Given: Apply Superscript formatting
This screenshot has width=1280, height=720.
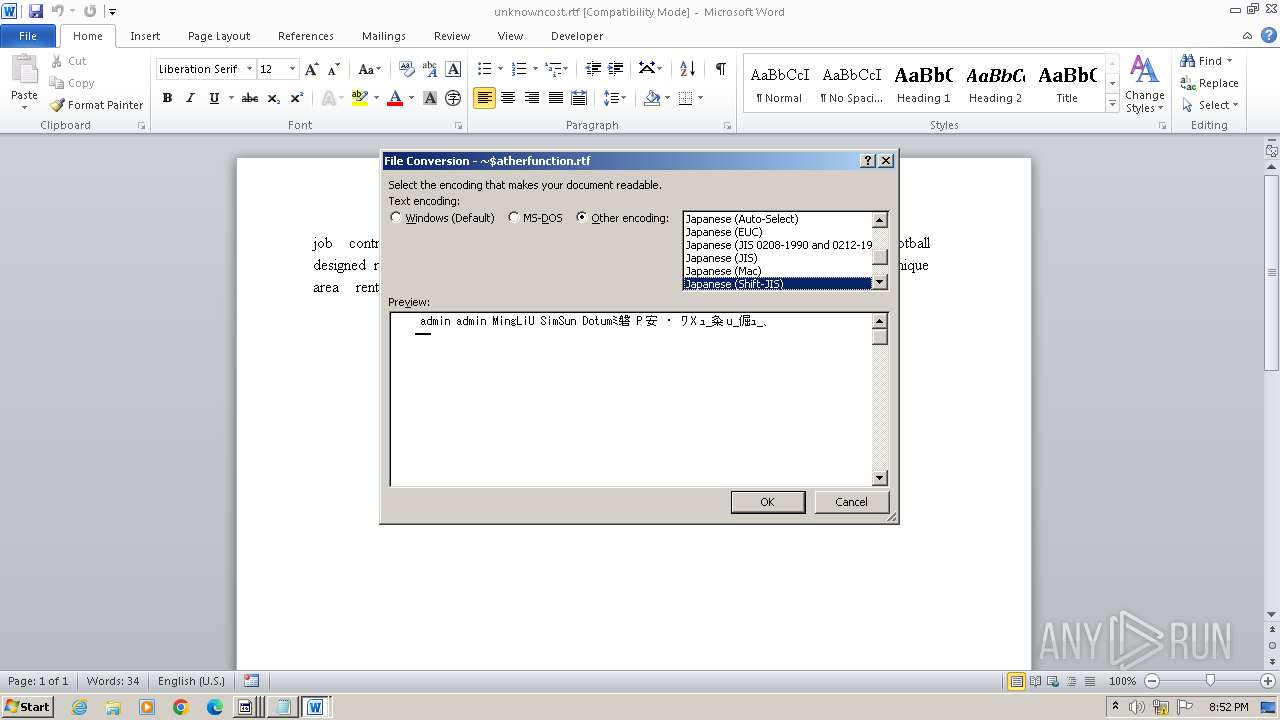Looking at the screenshot, I should point(297,98).
